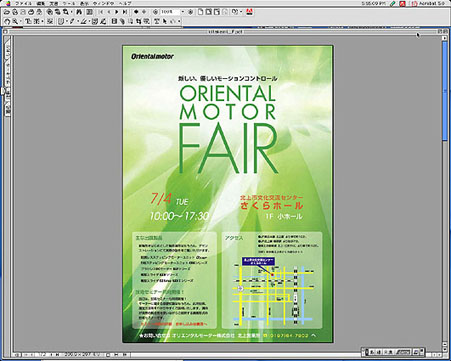Viewport: 451px width, 361px height.
Task: Click previous page arrow in status bar
Action: (32, 355)
